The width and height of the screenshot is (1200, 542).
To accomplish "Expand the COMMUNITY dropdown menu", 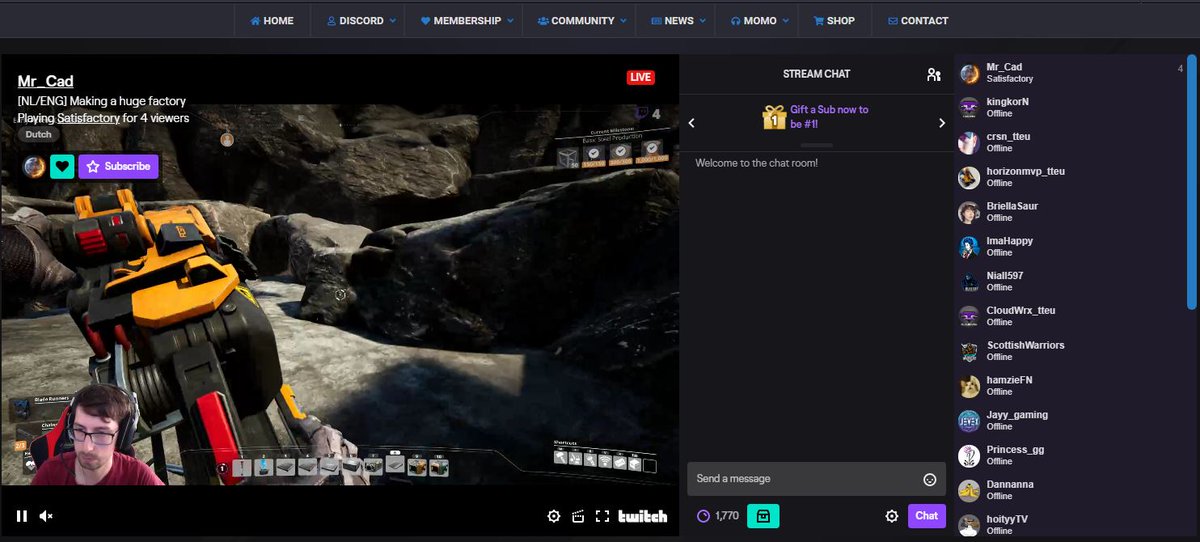I will tap(582, 21).
